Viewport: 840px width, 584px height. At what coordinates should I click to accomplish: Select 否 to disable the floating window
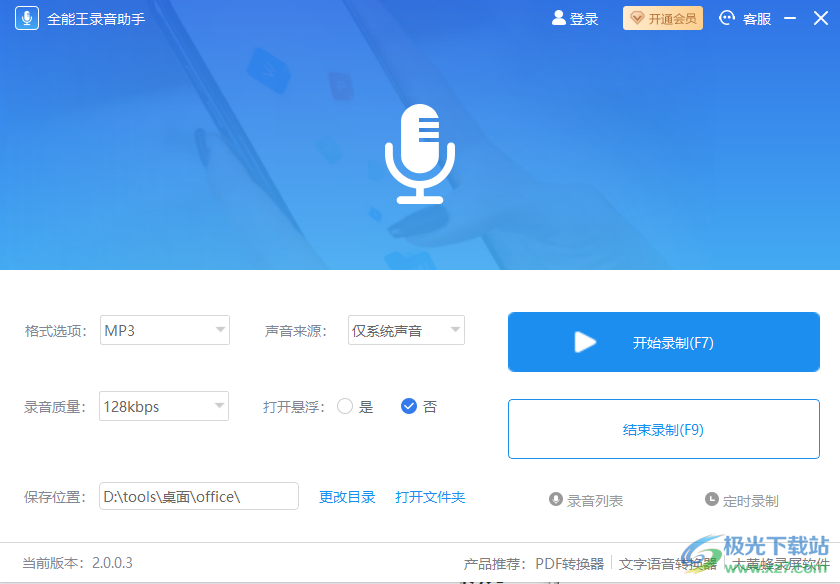(x=409, y=406)
